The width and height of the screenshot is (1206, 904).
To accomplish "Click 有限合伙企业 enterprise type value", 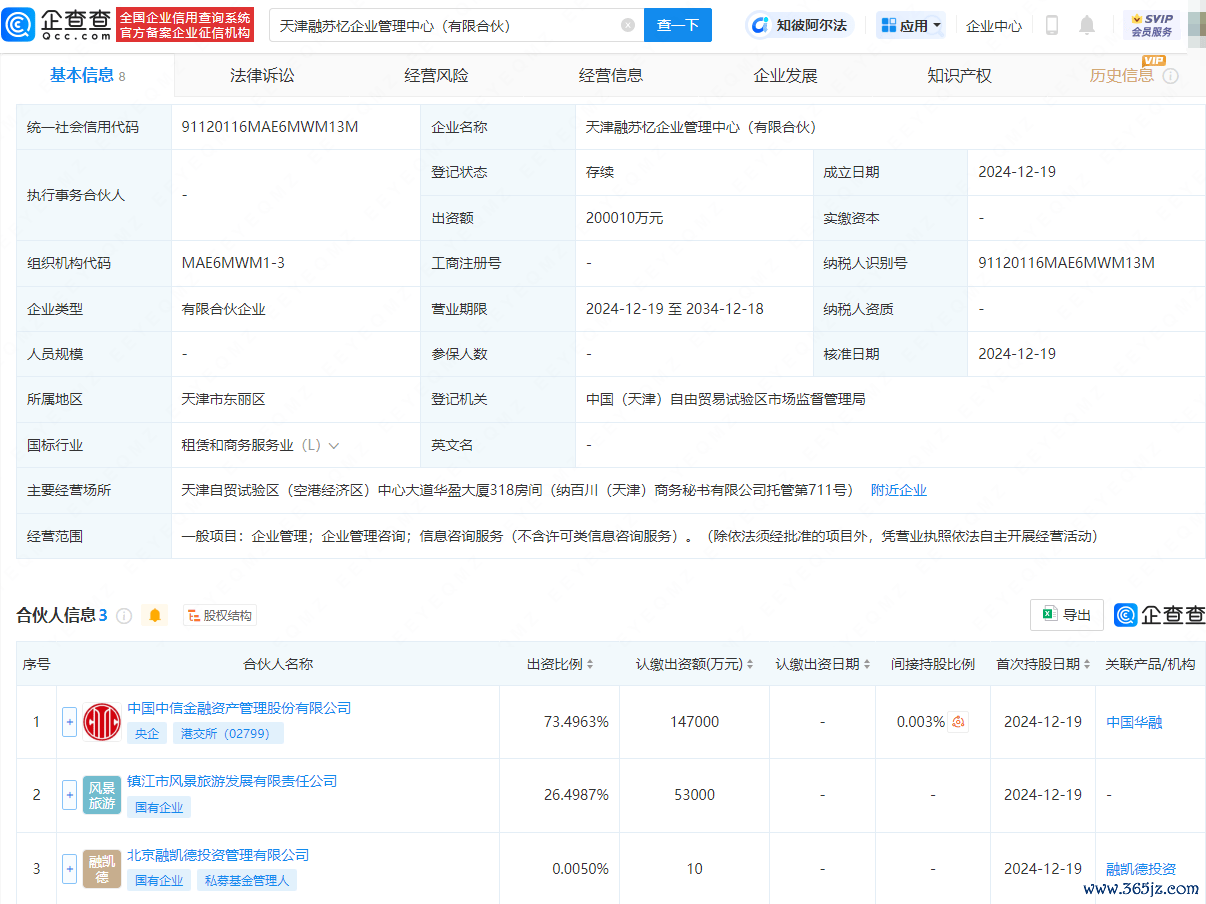I will (x=223, y=309).
